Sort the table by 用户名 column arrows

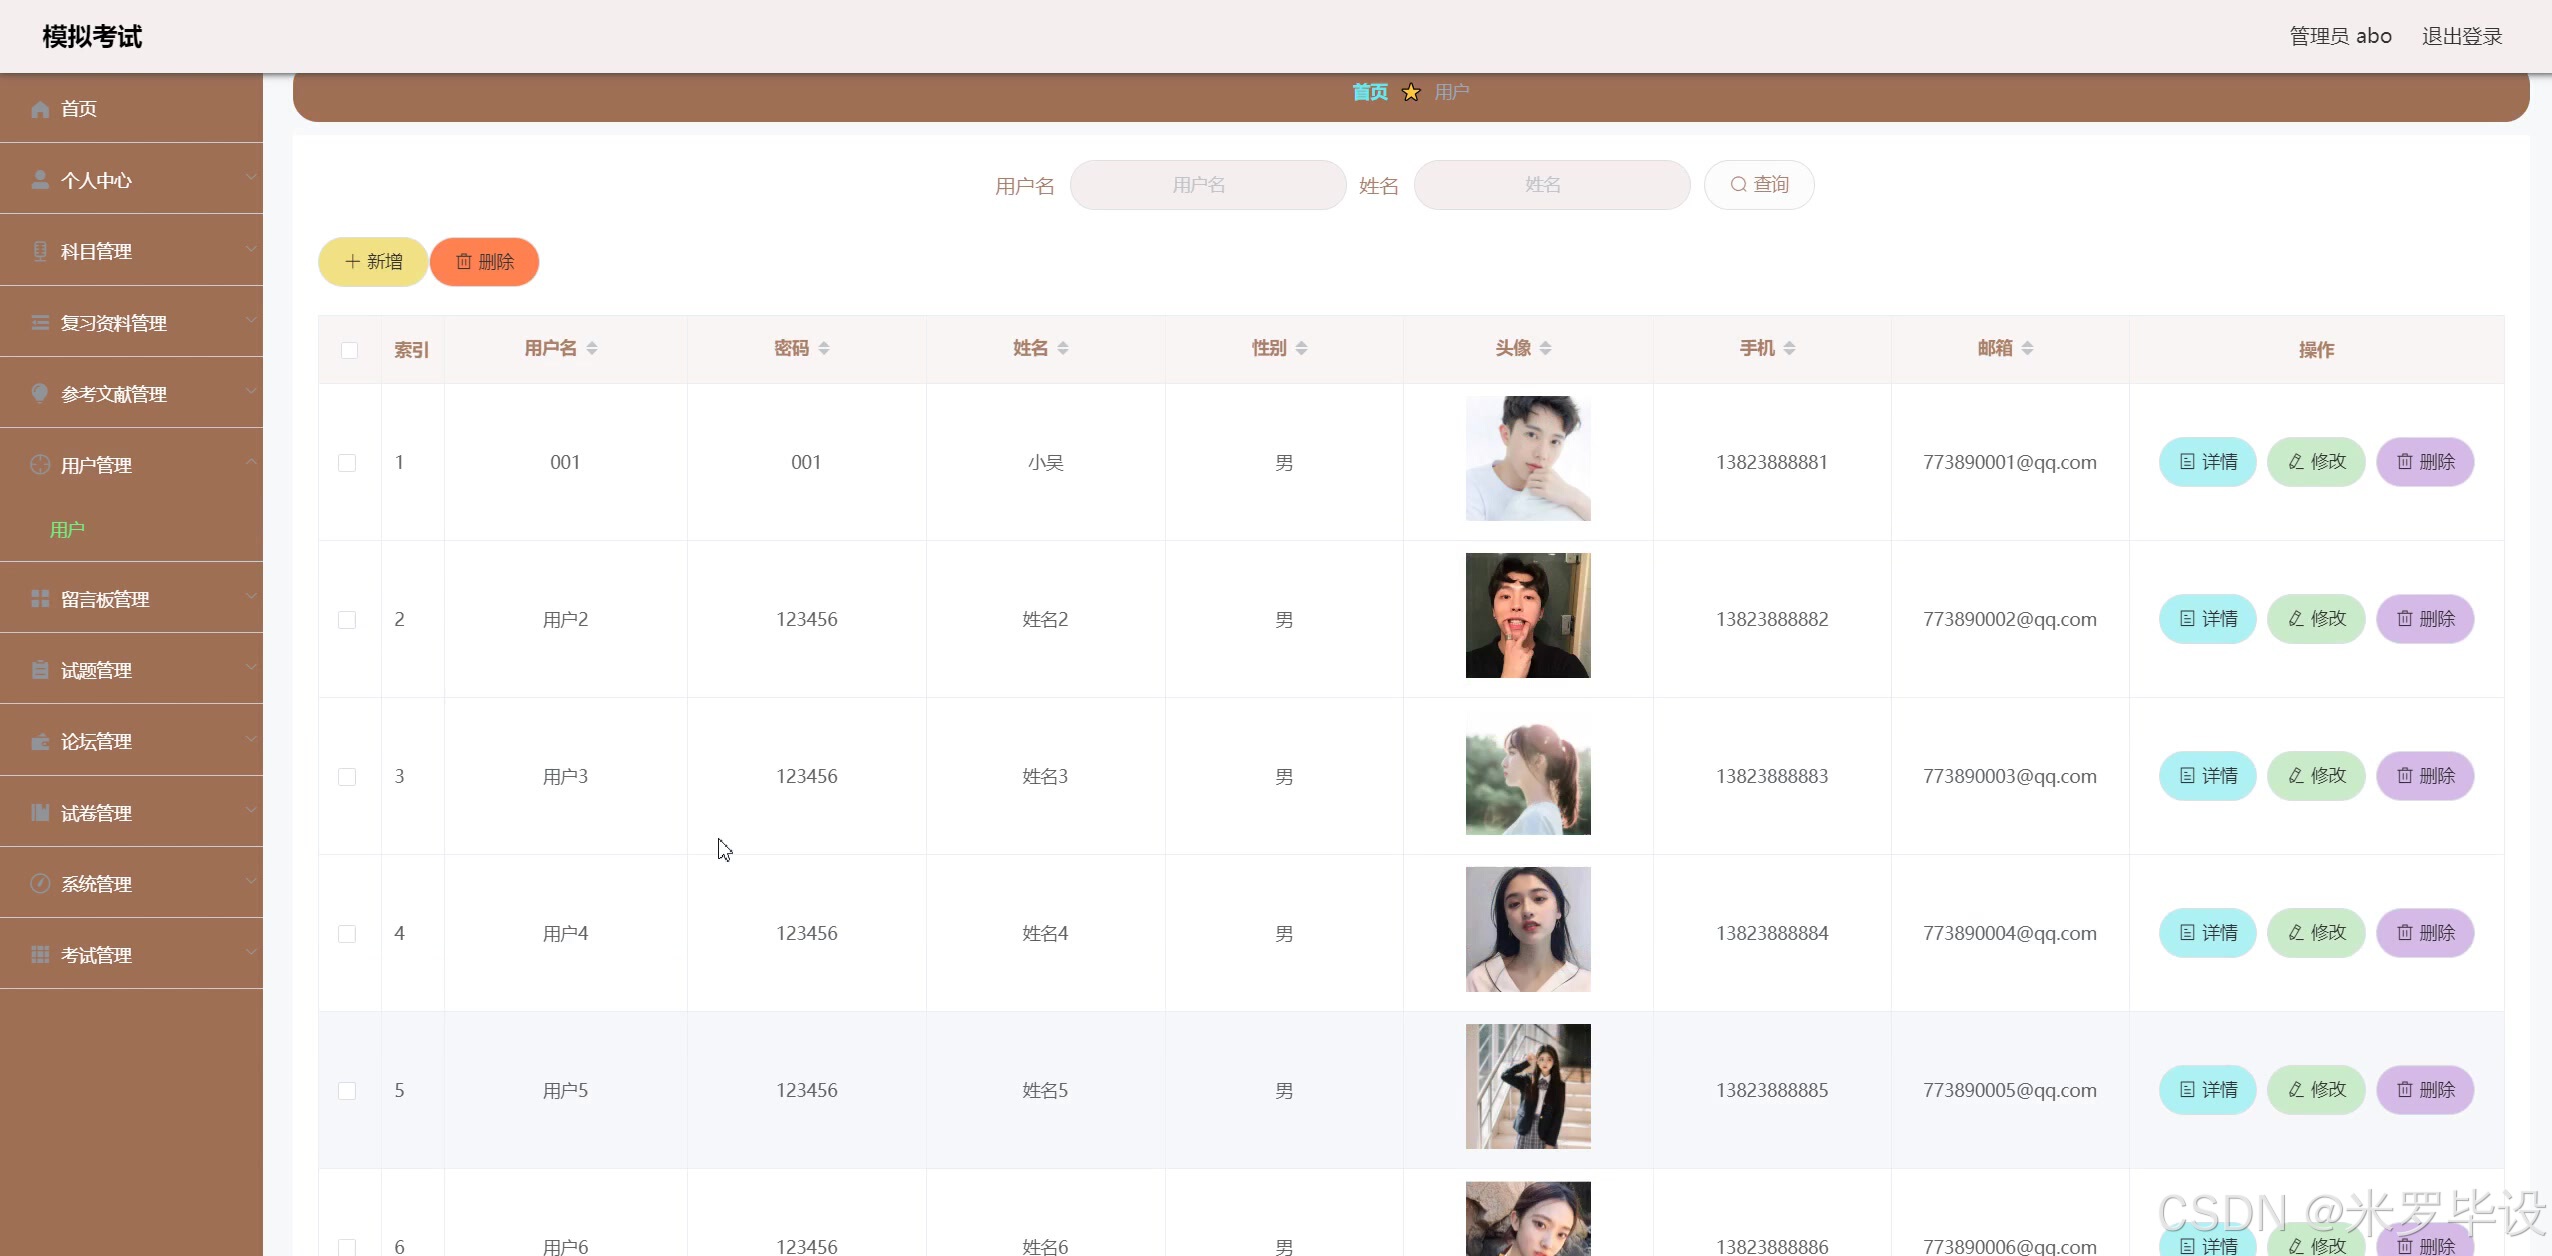[592, 348]
